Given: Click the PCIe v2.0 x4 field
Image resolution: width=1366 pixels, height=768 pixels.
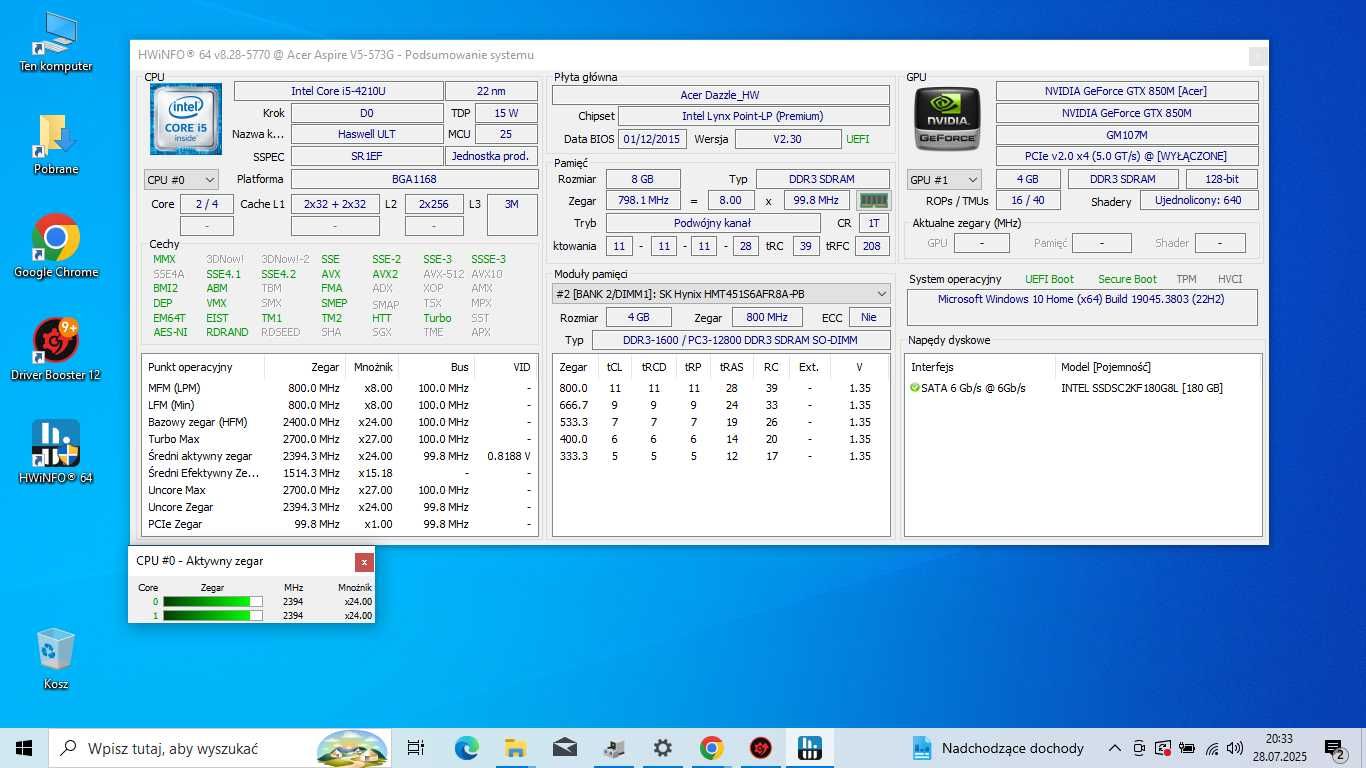Looking at the screenshot, I should pos(1127,156).
